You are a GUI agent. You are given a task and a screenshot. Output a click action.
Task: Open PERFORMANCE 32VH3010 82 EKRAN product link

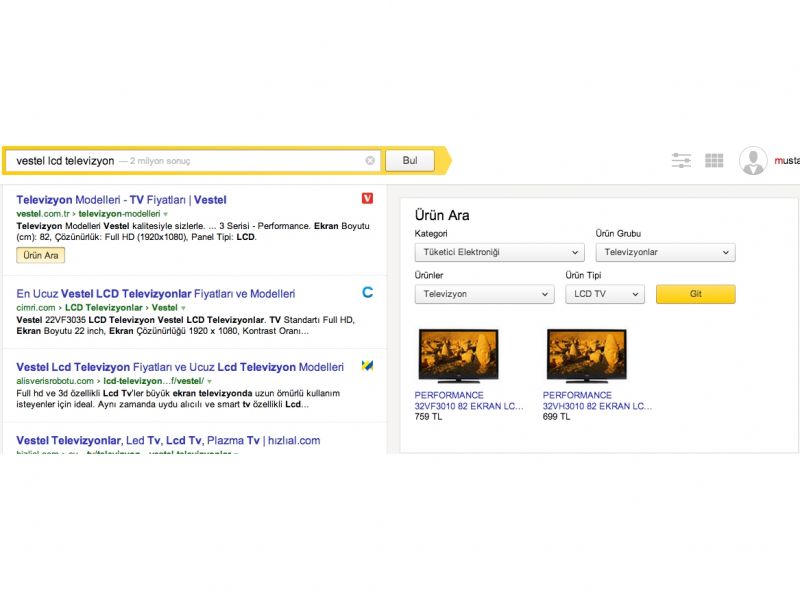[x=597, y=401]
